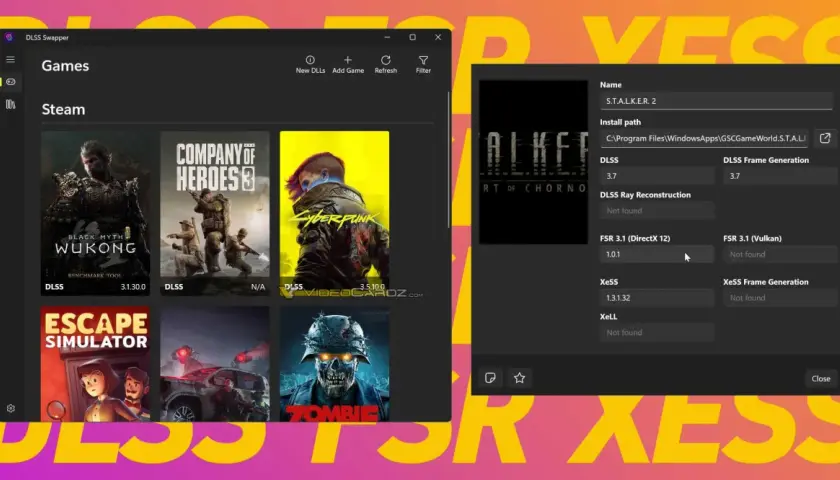Click the DLSS Swapper app icon in title bar
Screen dimensions: 840x480
click(x=9, y=38)
